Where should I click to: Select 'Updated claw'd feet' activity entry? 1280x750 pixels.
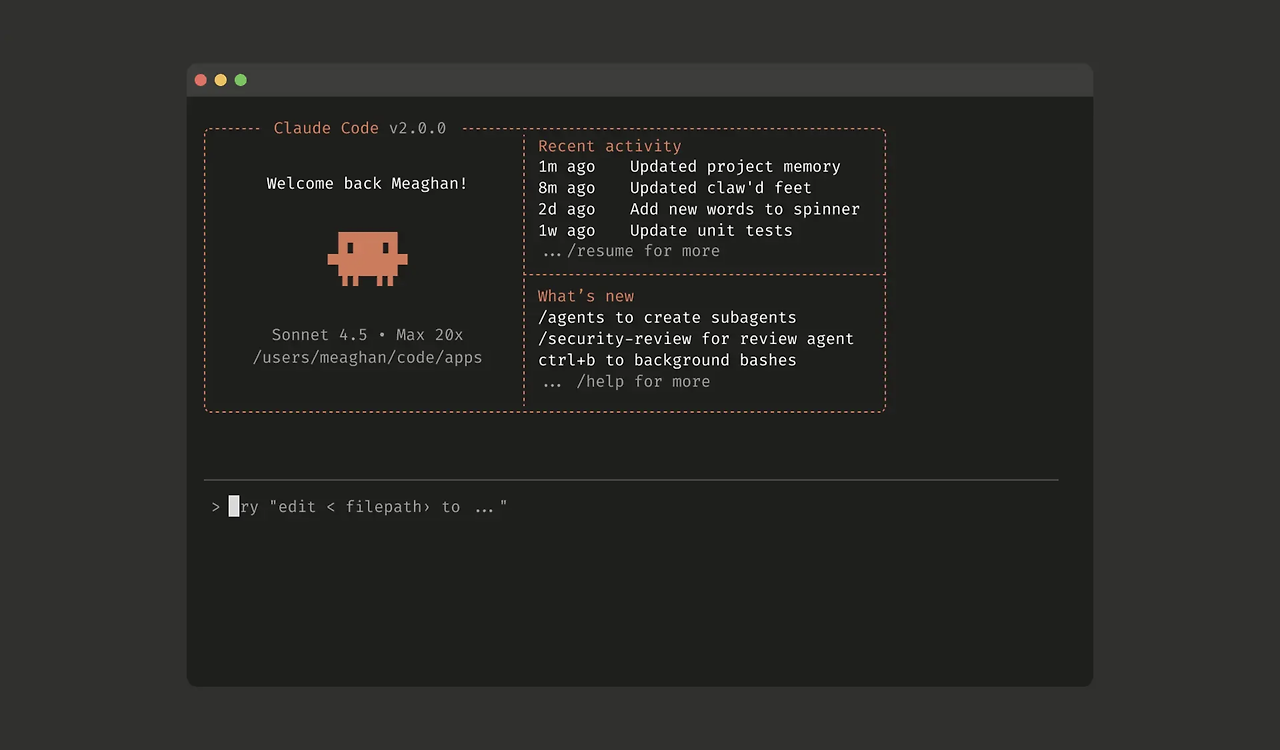coord(675,188)
